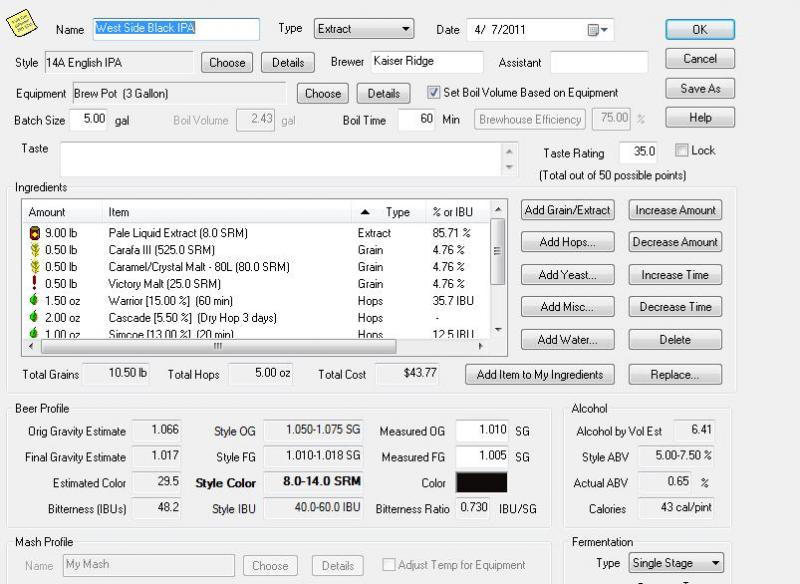Click Add Hops button

[567, 242]
